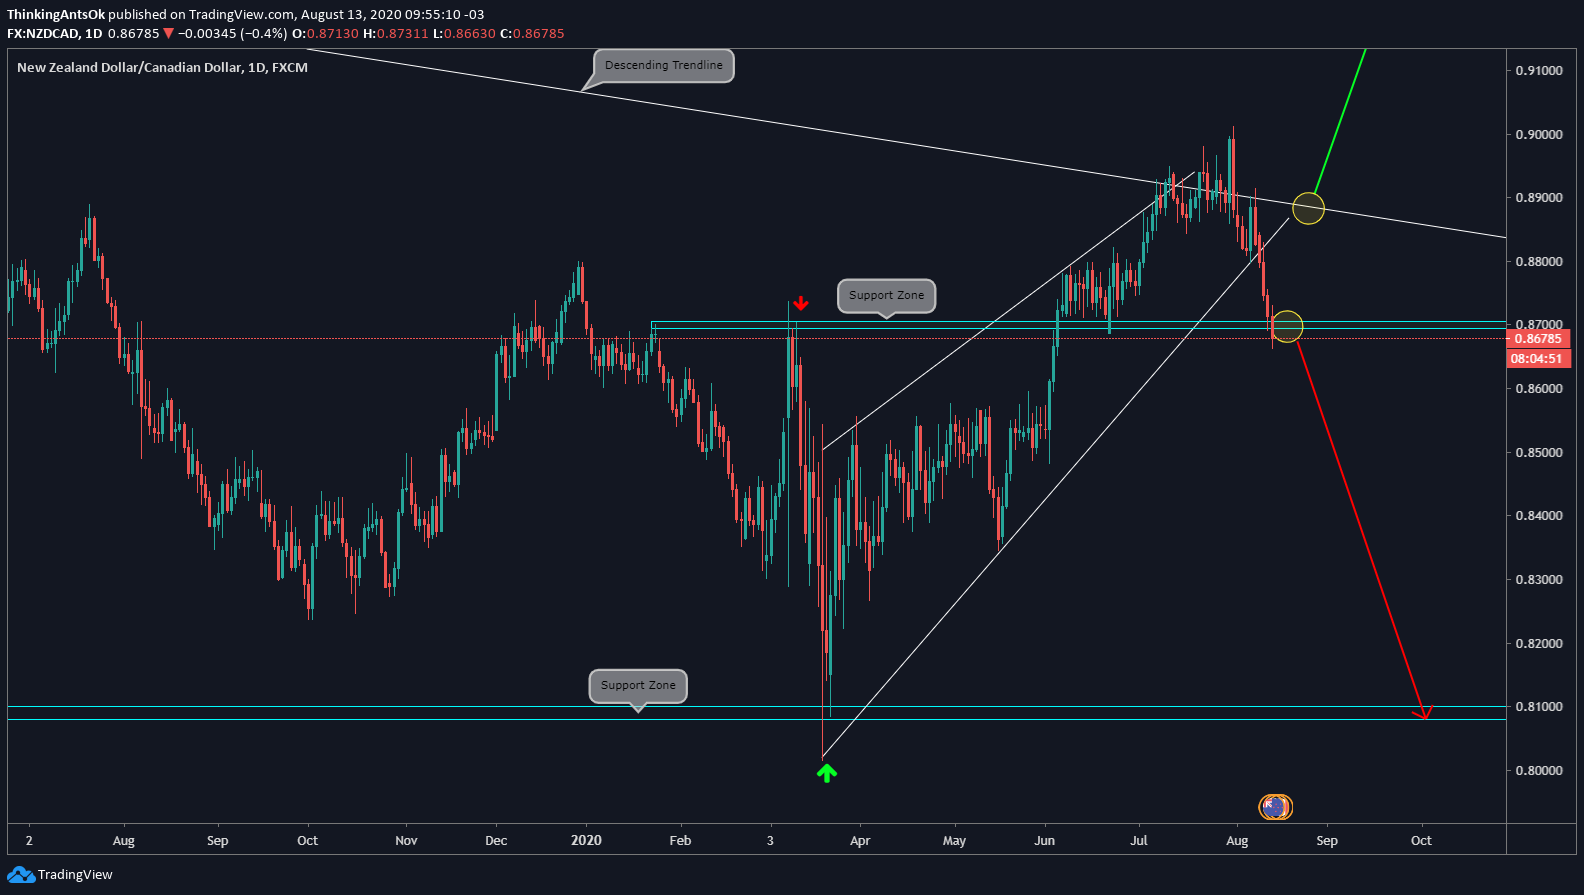
Task: Click the 2020 year label on time axis
Action: pos(586,840)
